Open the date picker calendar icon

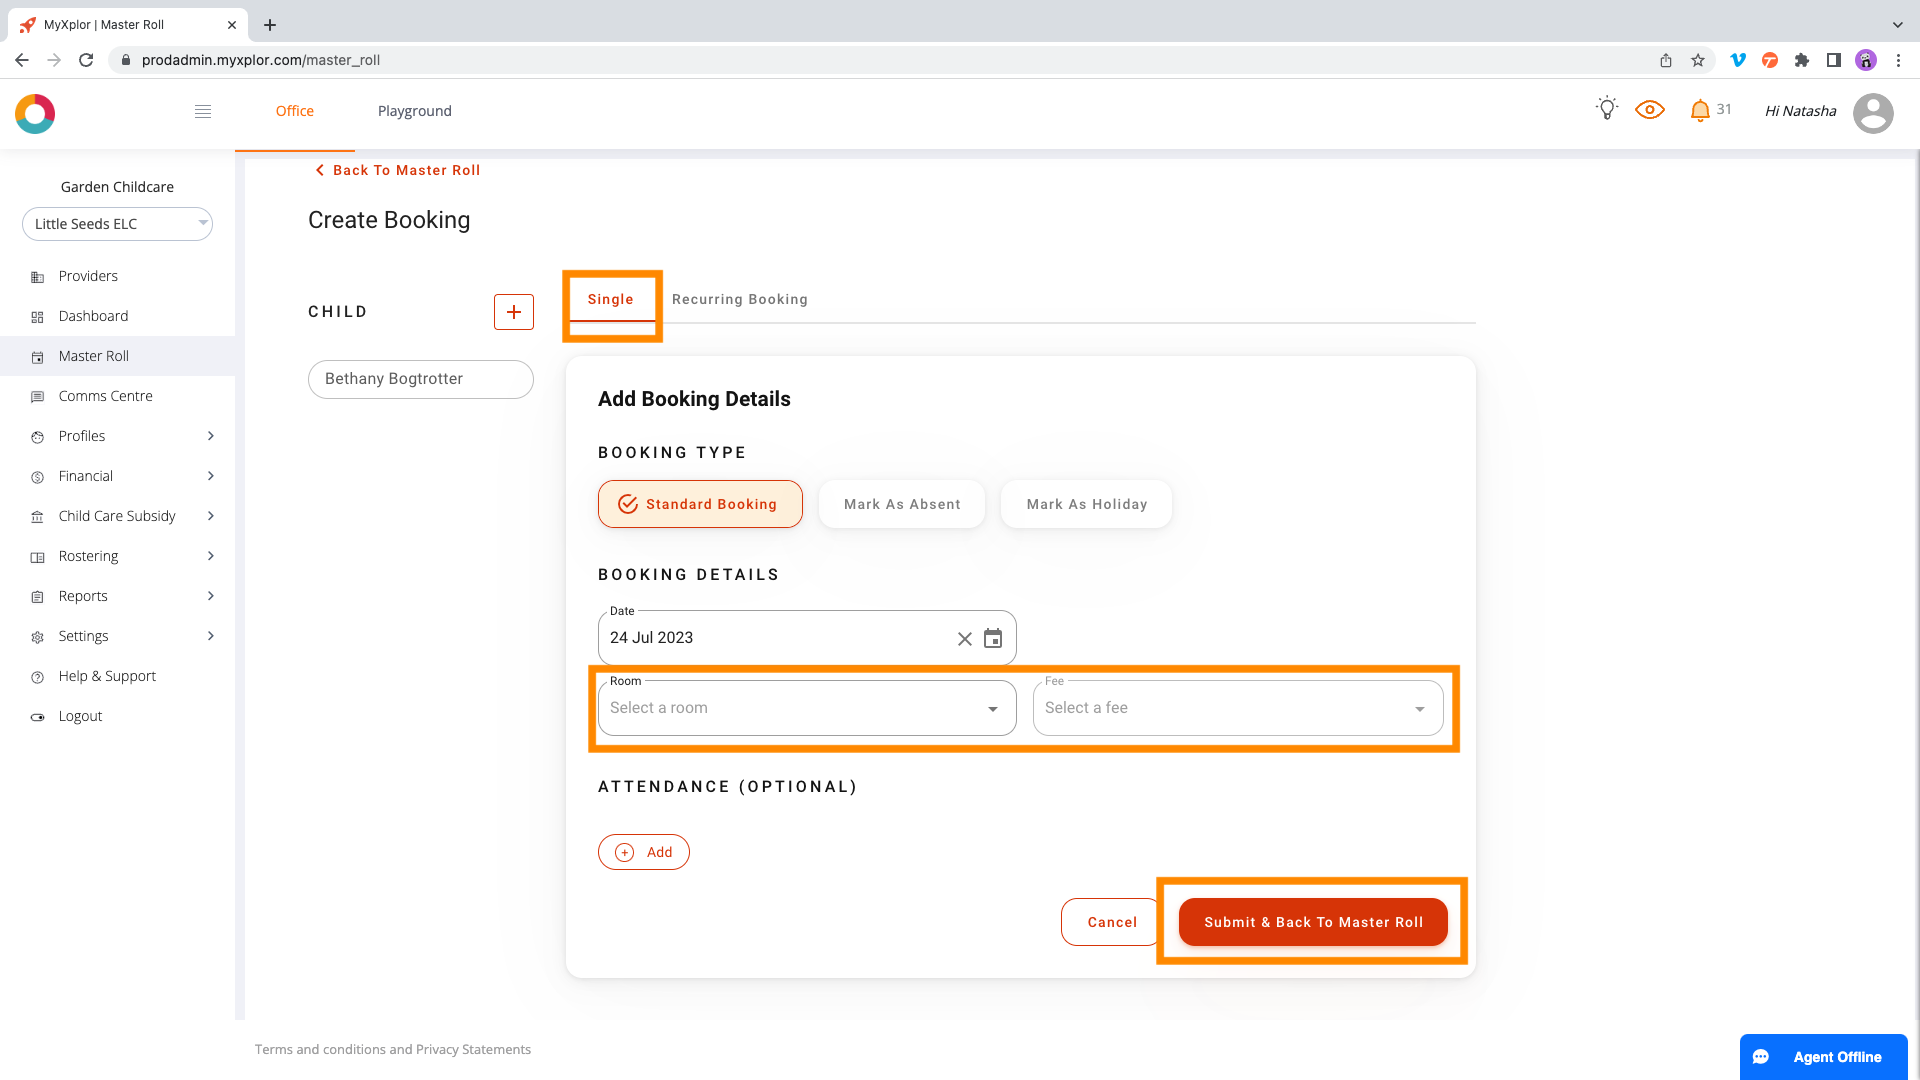993,639
